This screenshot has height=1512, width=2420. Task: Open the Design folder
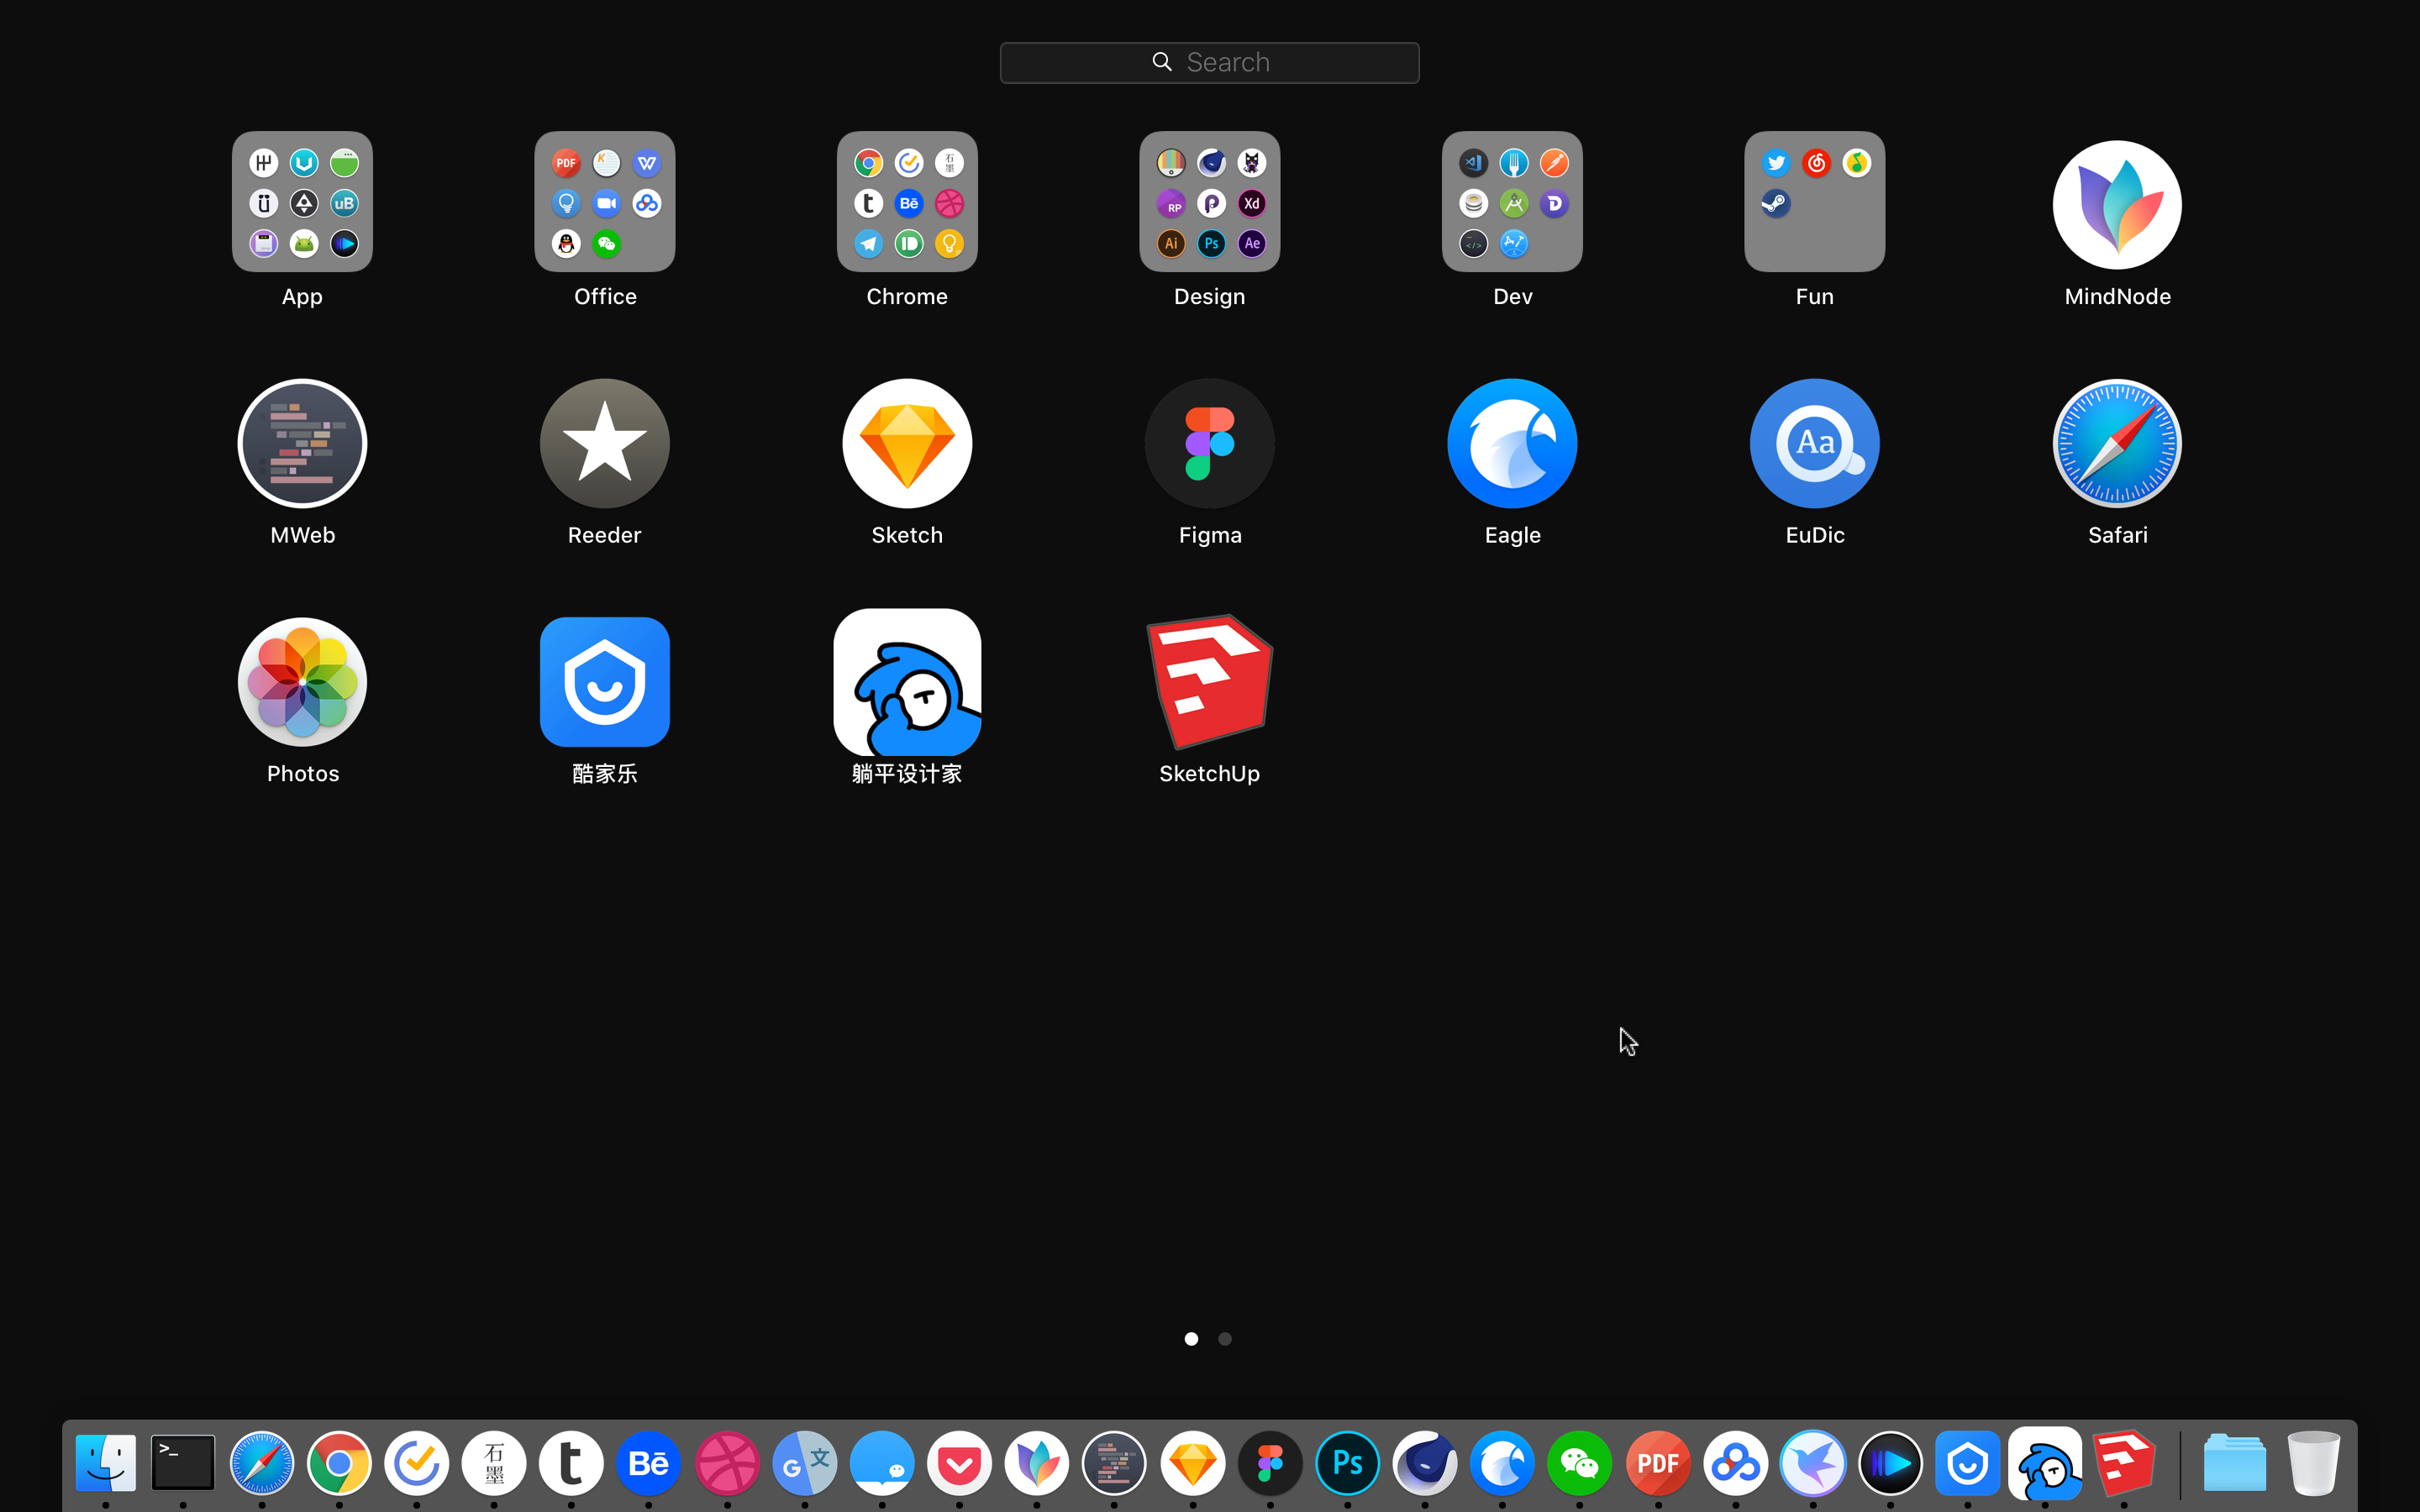pyautogui.click(x=1209, y=202)
